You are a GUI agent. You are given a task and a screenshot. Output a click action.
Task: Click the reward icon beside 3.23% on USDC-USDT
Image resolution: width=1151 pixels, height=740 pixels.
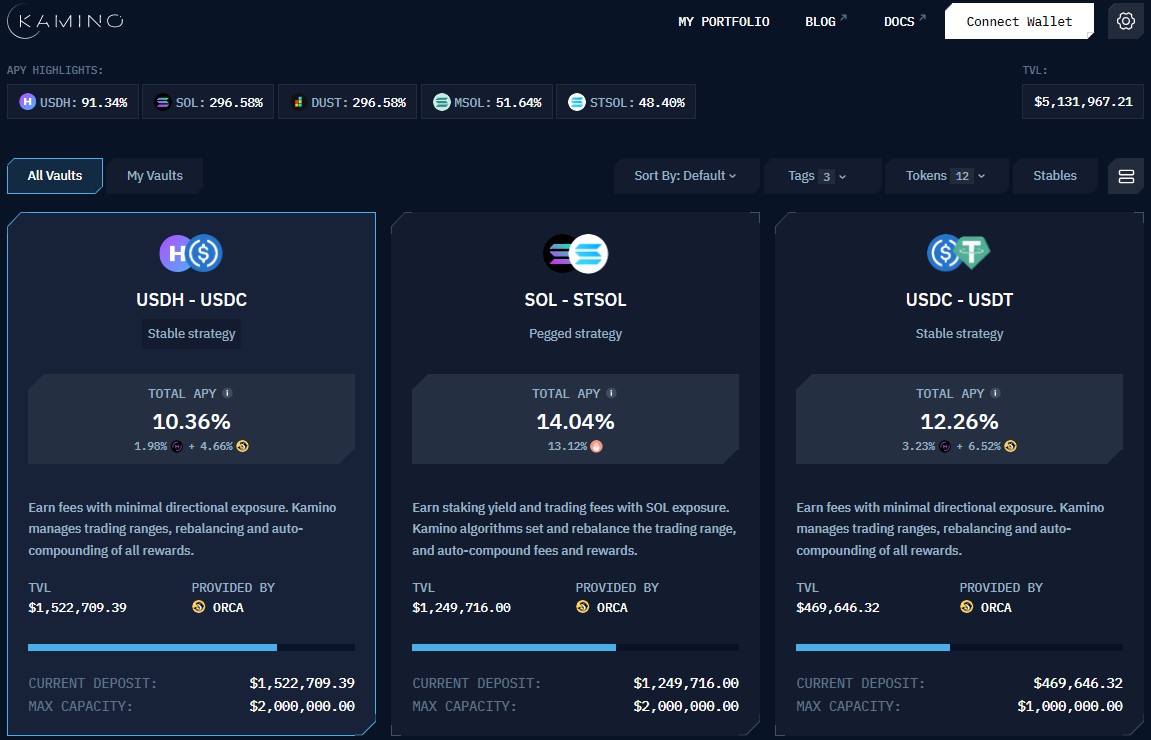(x=945, y=446)
